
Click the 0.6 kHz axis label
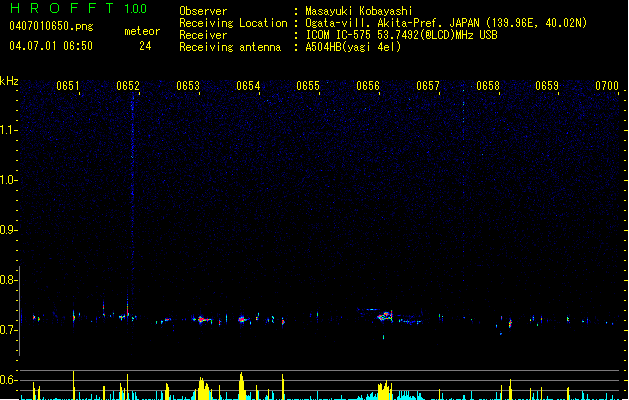pyautogui.click(x=9, y=380)
